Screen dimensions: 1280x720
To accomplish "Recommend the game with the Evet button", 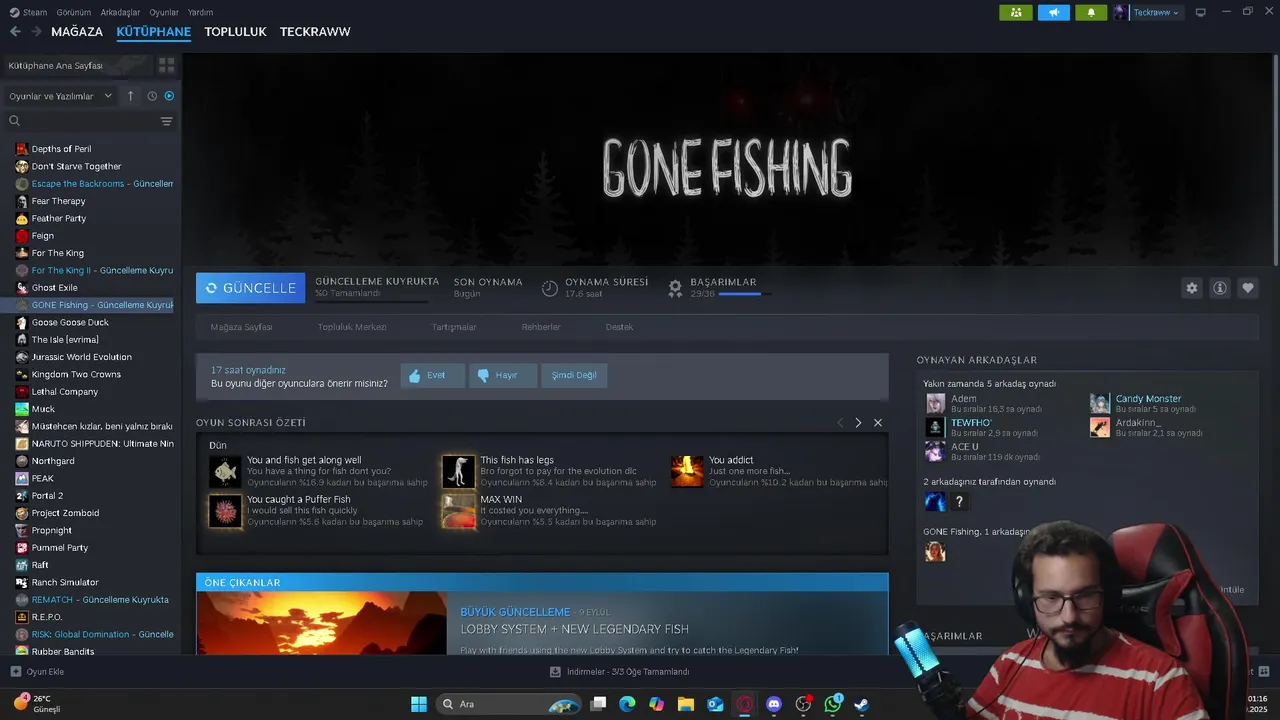I will (x=433, y=375).
